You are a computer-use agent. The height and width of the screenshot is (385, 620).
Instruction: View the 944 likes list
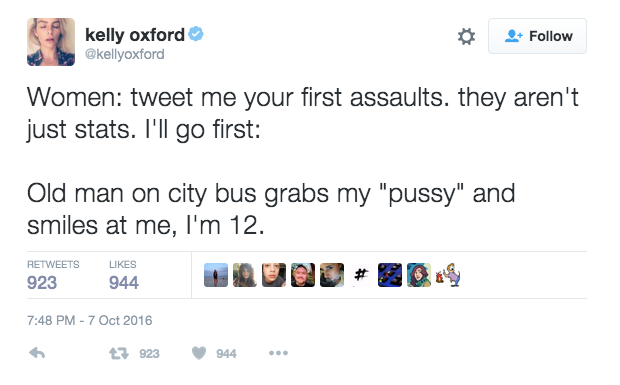124,276
